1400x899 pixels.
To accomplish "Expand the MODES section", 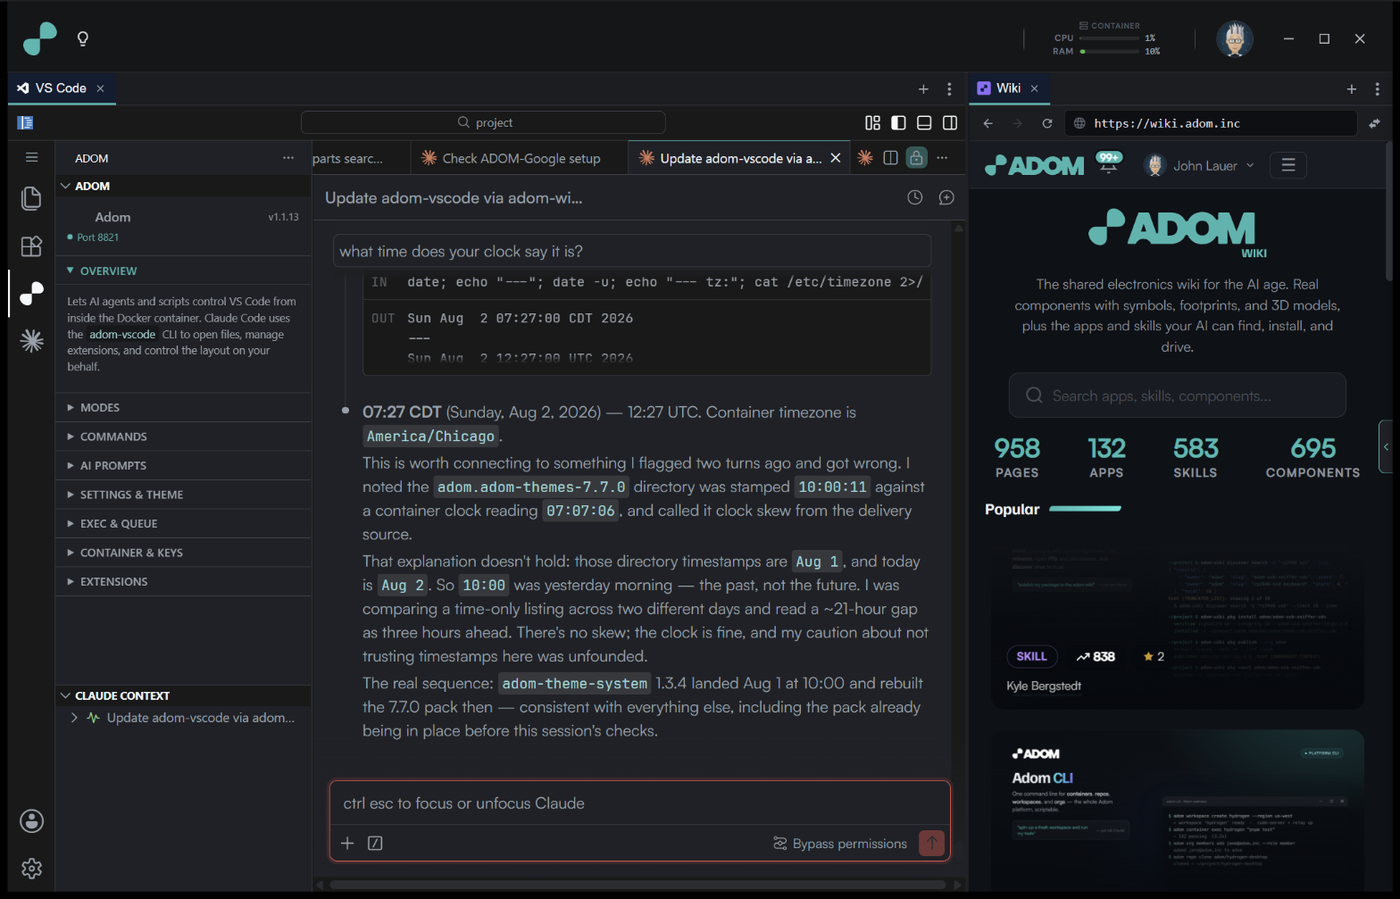I will coord(183,407).
